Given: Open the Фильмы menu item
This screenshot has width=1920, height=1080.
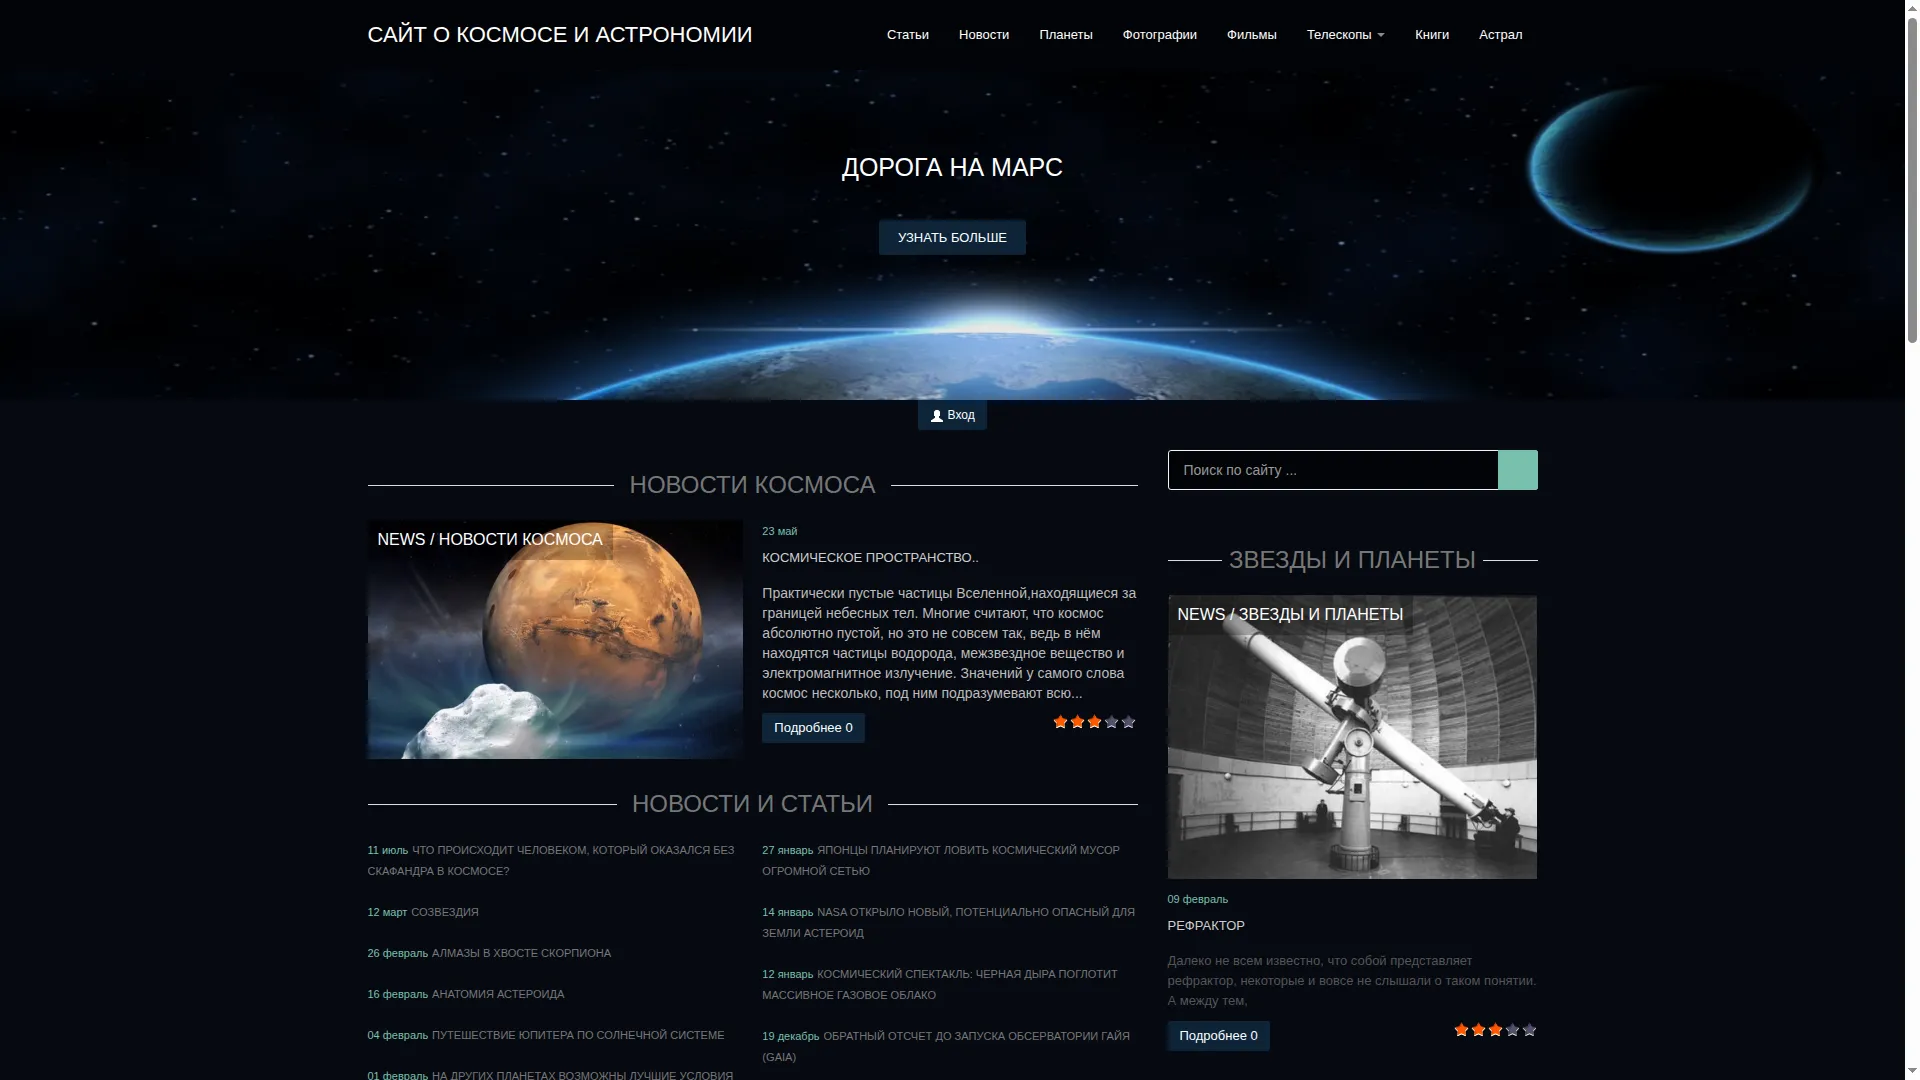Looking at the screenshot, I should point(1251,35).
